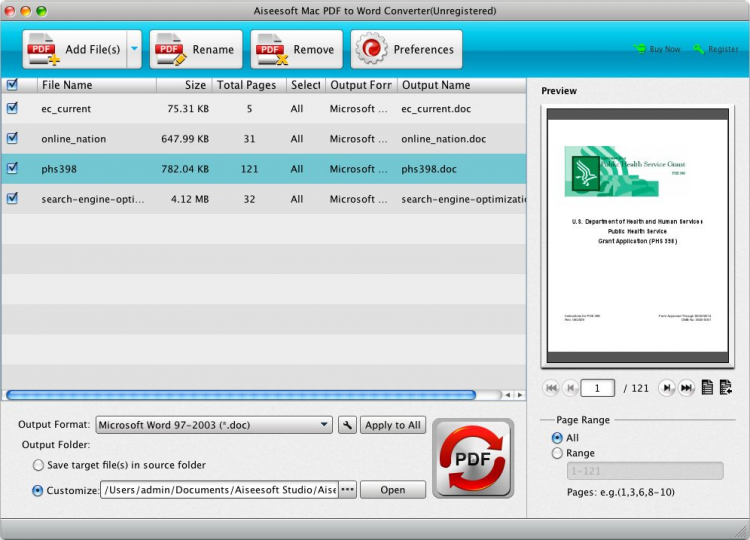Click phs398.doc output name
The width and height of the screenshot is (750, 540).
tap(429, 169)
